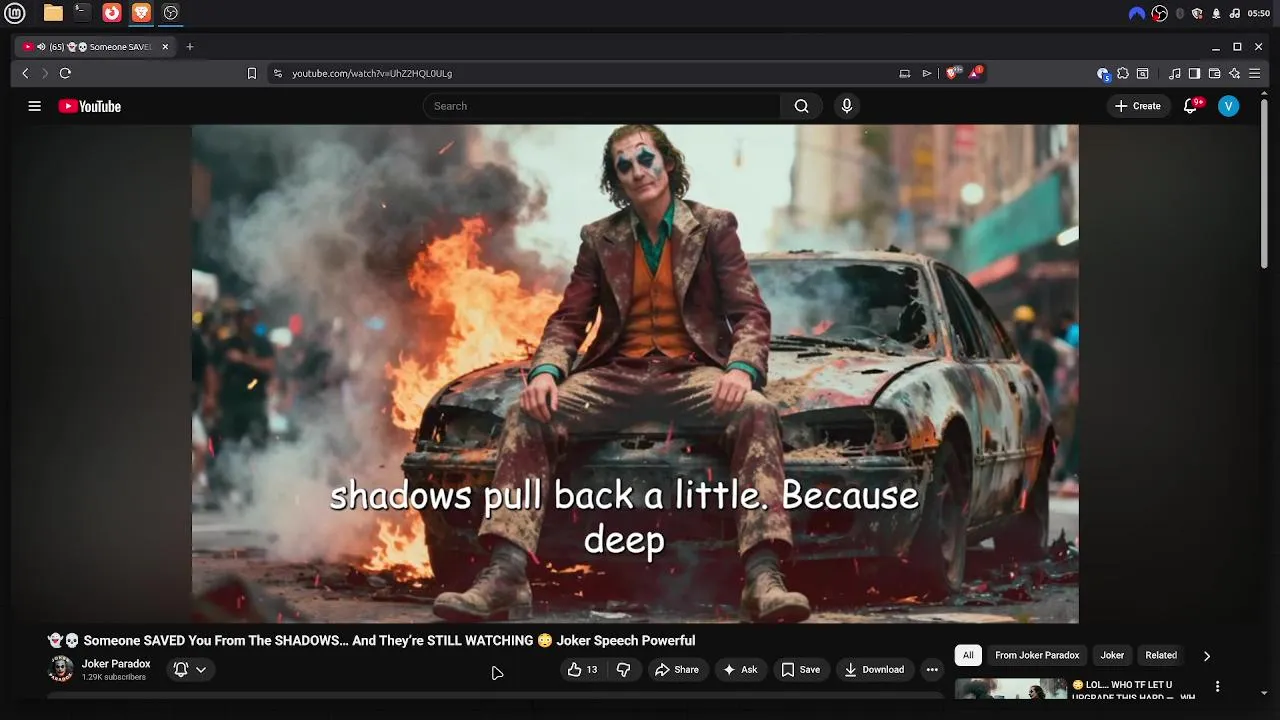This screenshot has width=1280, height=720.
Task: Bookmark this page with bookmark icon
Action: pyautogui.click(x=252, y=73)
